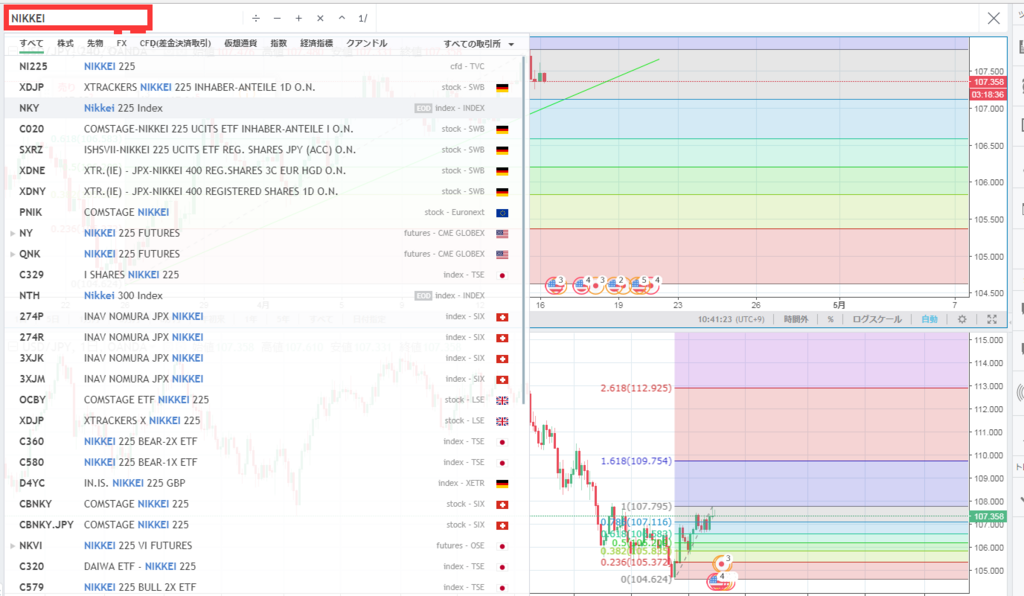
Task: Expand the NY Nikkei 225 Futures contracts
Action: pyautogui.click(x=12, y=233)
